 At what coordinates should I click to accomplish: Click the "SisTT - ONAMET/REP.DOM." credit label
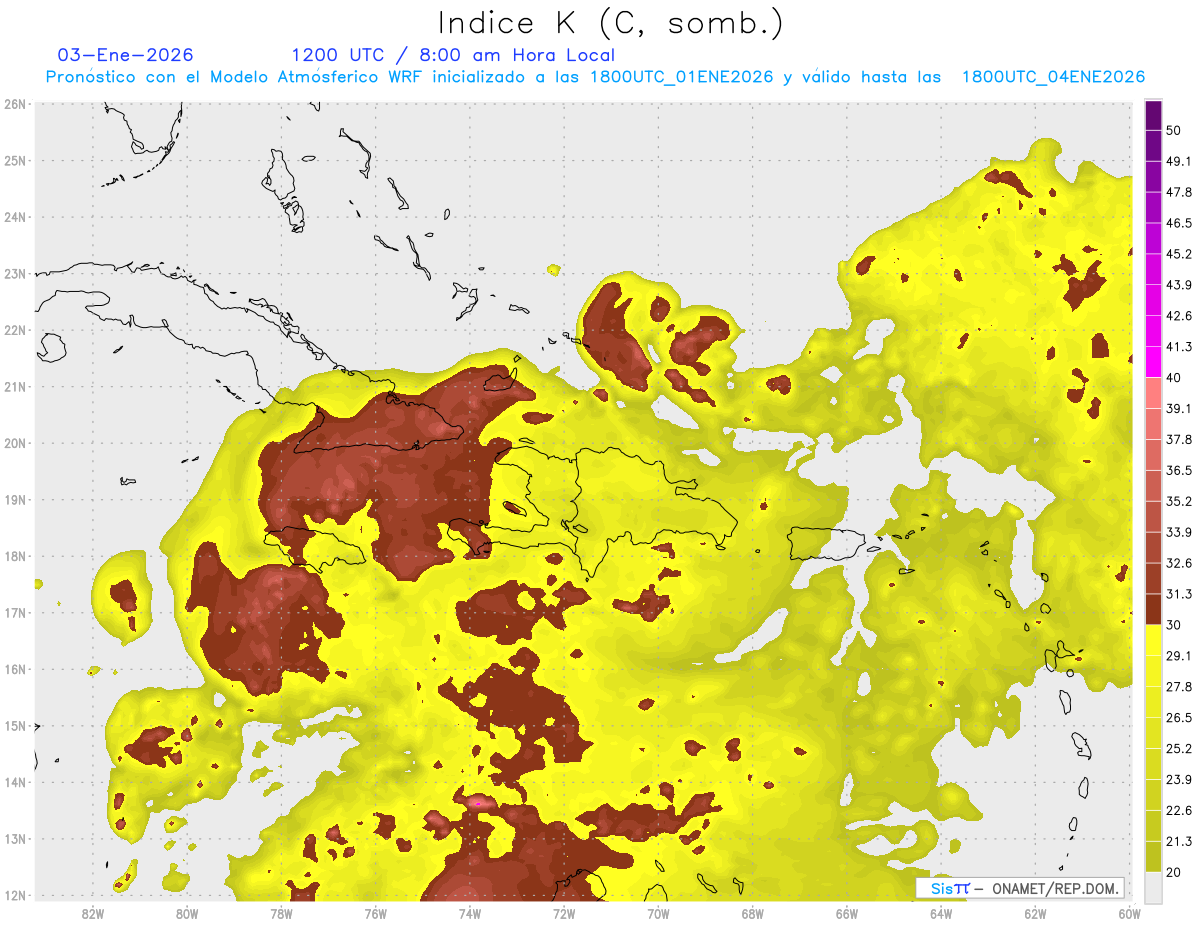pyautogui.click(x=1020, y=888)
